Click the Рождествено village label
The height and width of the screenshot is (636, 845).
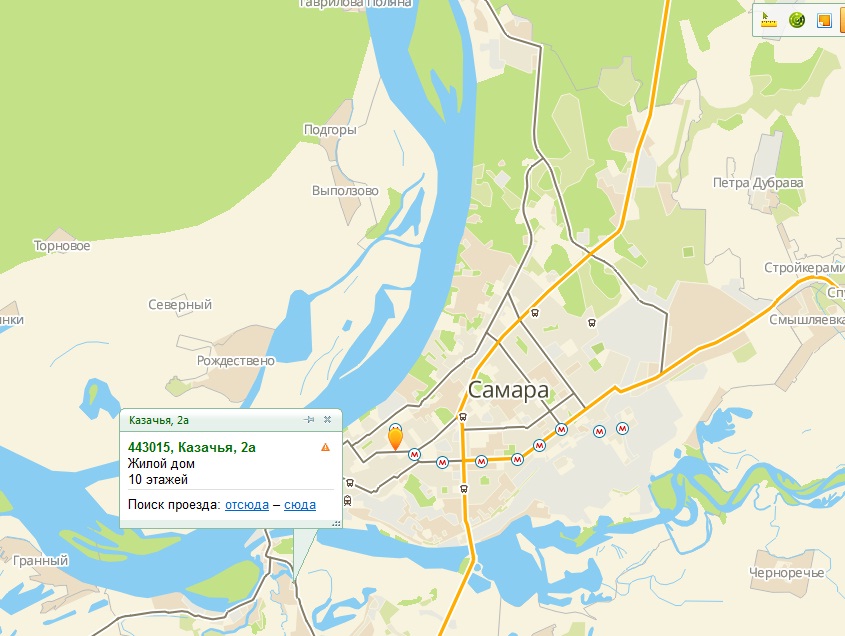[236, 361]
